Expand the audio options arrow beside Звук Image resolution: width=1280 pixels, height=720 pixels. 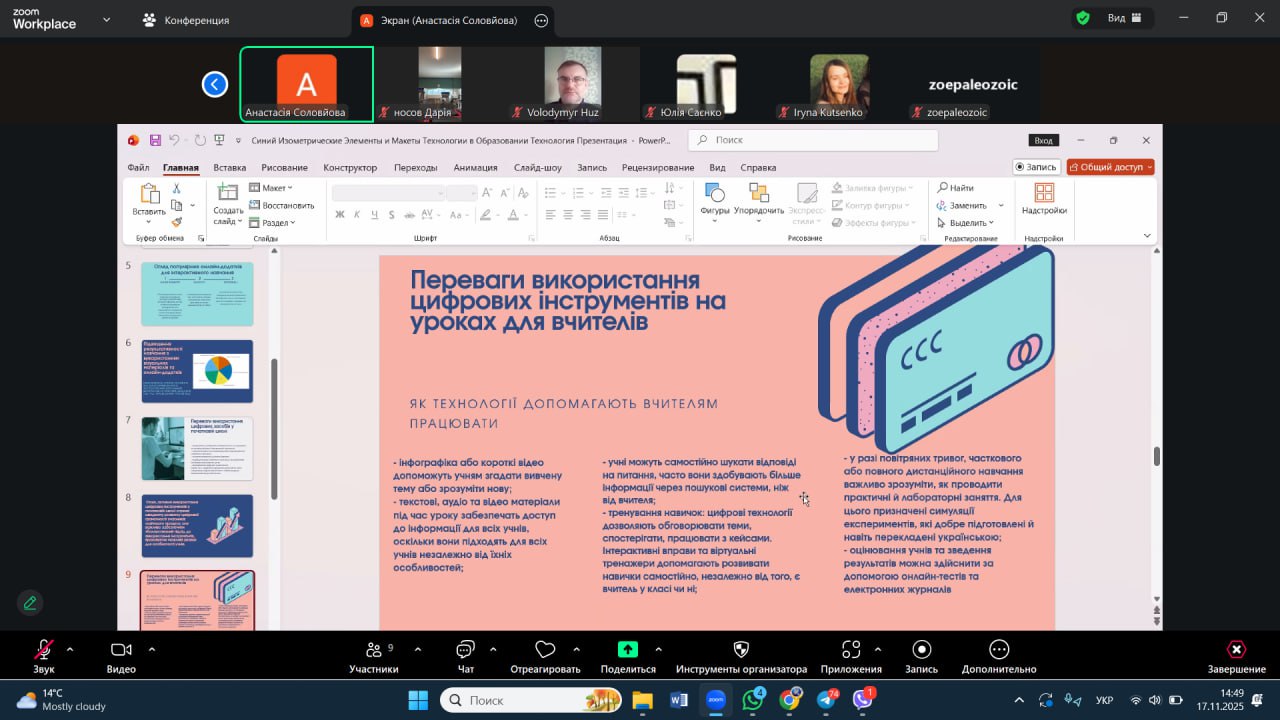[x=70, y=650]
